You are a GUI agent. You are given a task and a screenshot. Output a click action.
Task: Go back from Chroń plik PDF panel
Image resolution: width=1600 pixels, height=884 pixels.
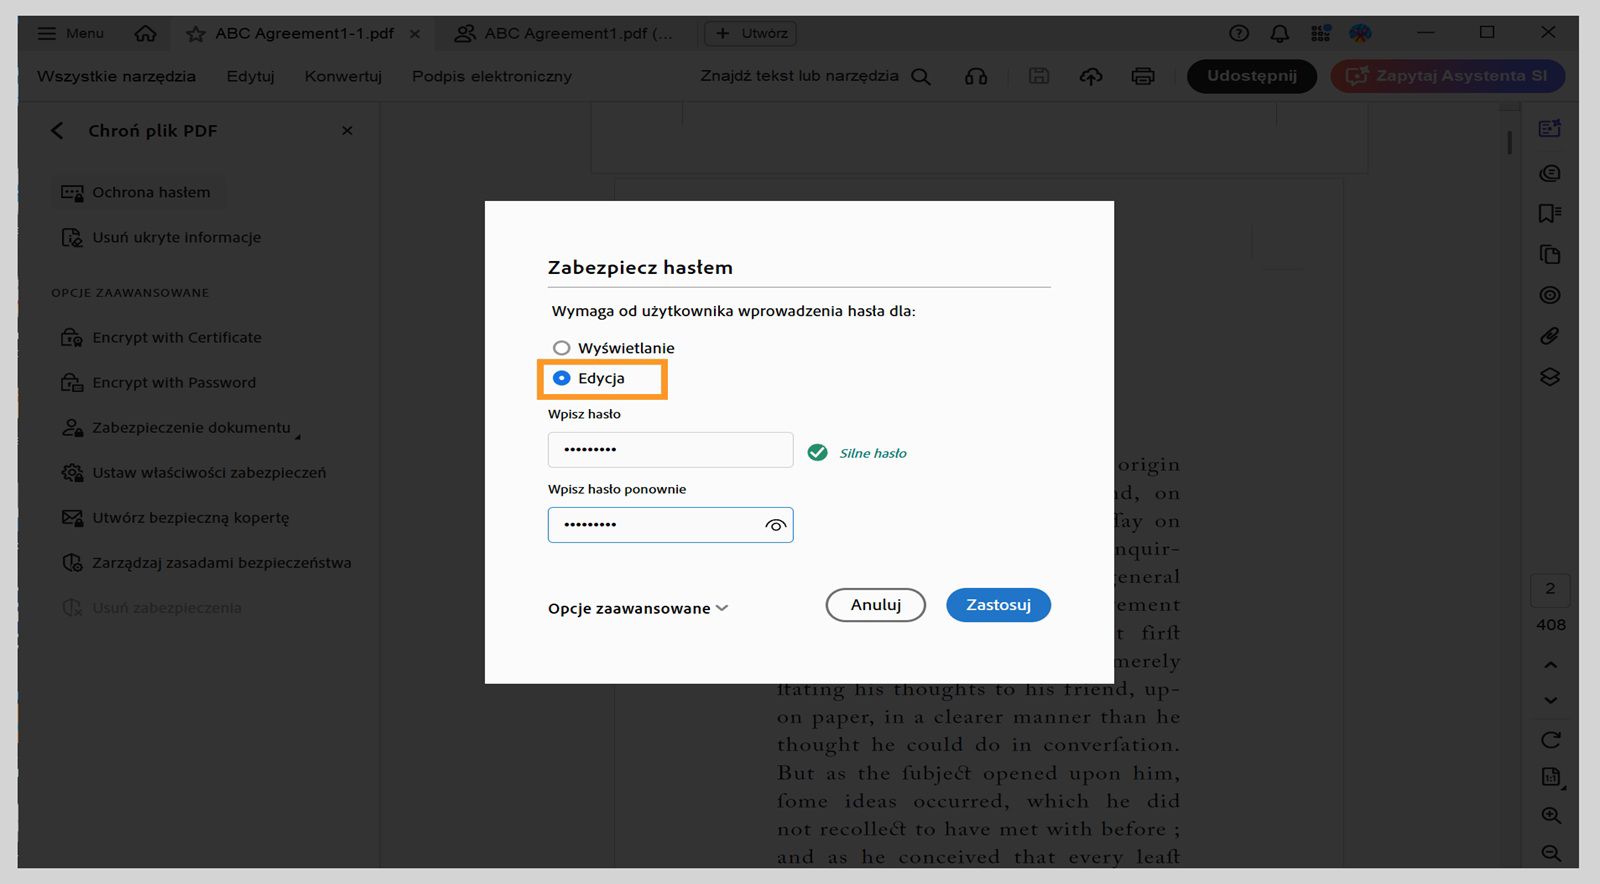click(57, 131)
